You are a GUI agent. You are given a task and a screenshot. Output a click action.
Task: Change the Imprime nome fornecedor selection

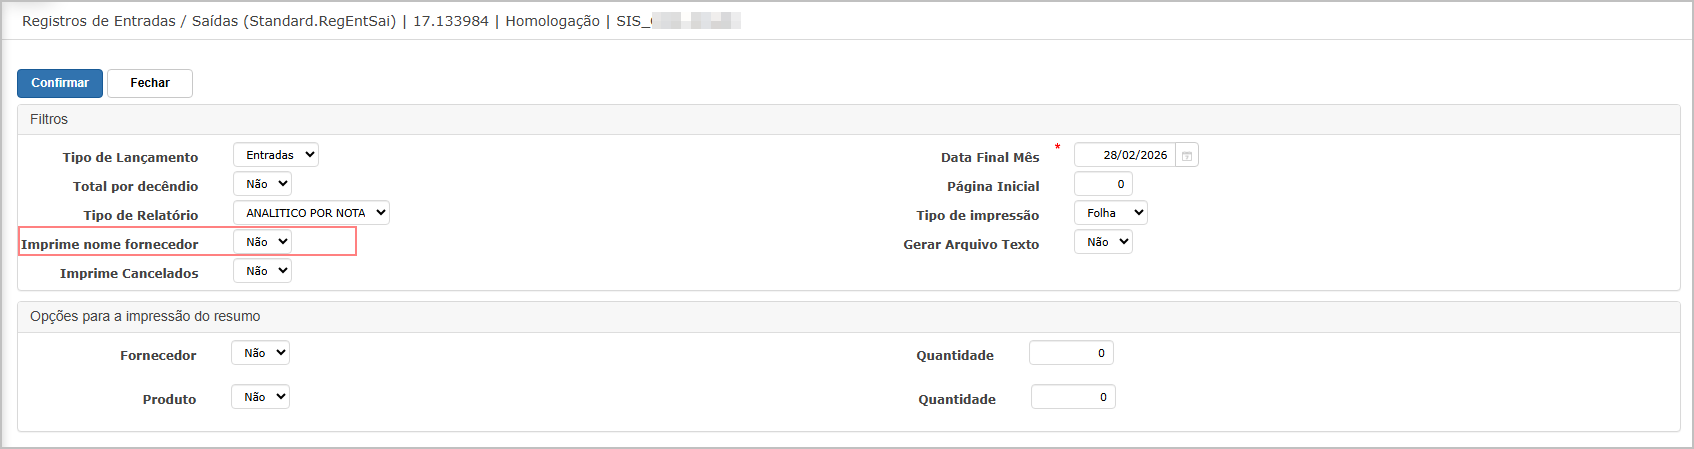(x=262, y=242)
